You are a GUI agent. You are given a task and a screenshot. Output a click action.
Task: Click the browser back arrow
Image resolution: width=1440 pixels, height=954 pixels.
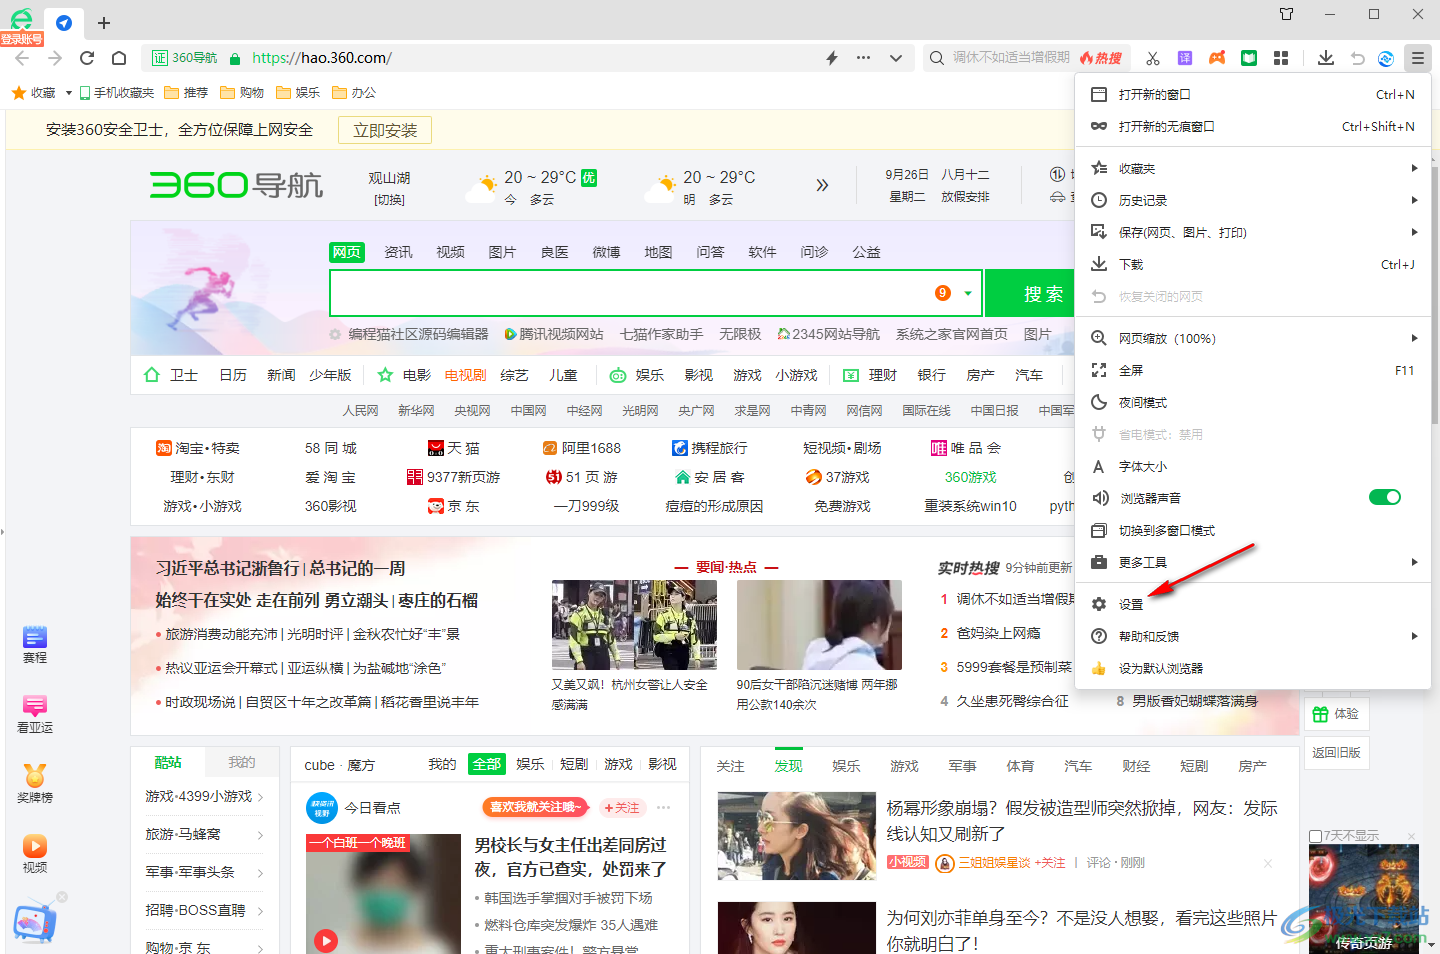click(x=22, y=58)
